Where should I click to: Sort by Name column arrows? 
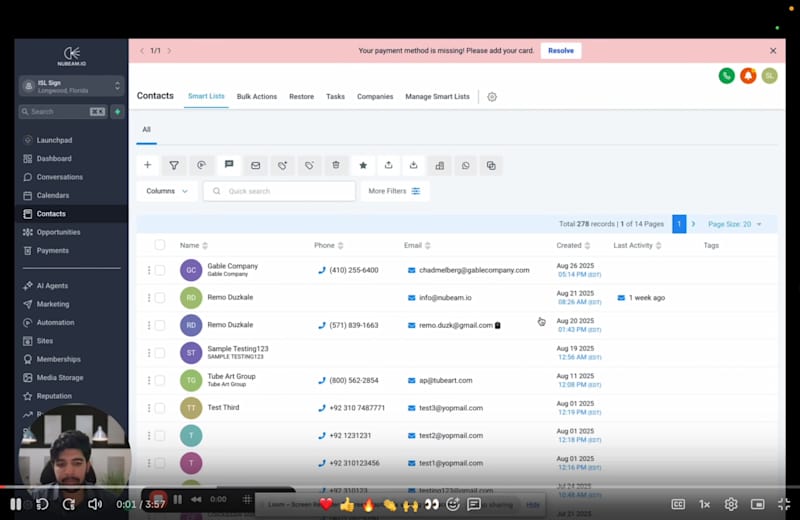click(205, 245)
